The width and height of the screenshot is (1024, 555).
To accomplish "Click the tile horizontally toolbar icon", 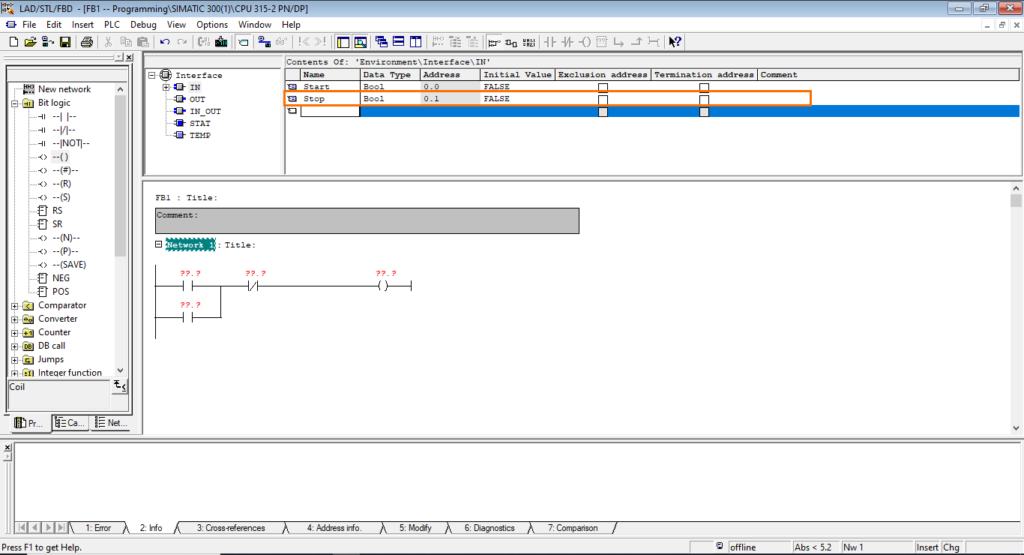I will tap(398, 42).
